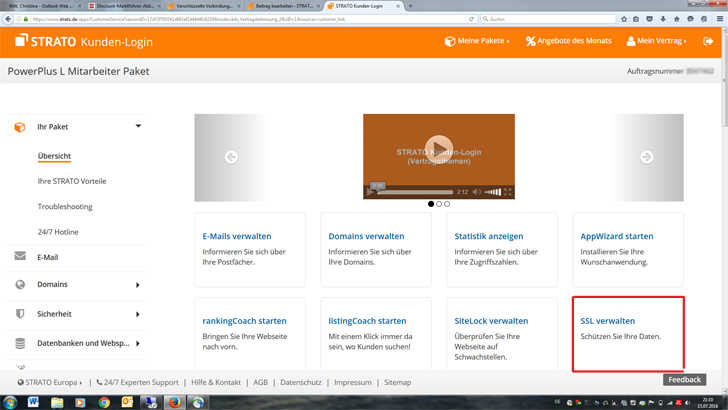Adjust the video volume bars

pos(493,192)
